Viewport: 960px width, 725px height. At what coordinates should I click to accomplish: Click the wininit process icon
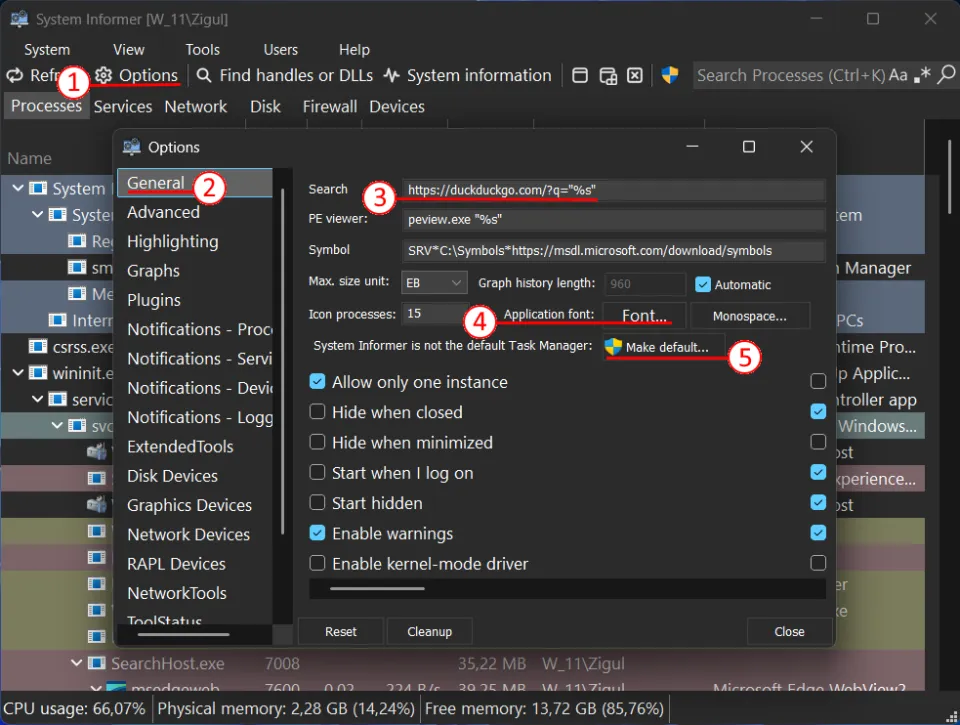coord(38,372)
